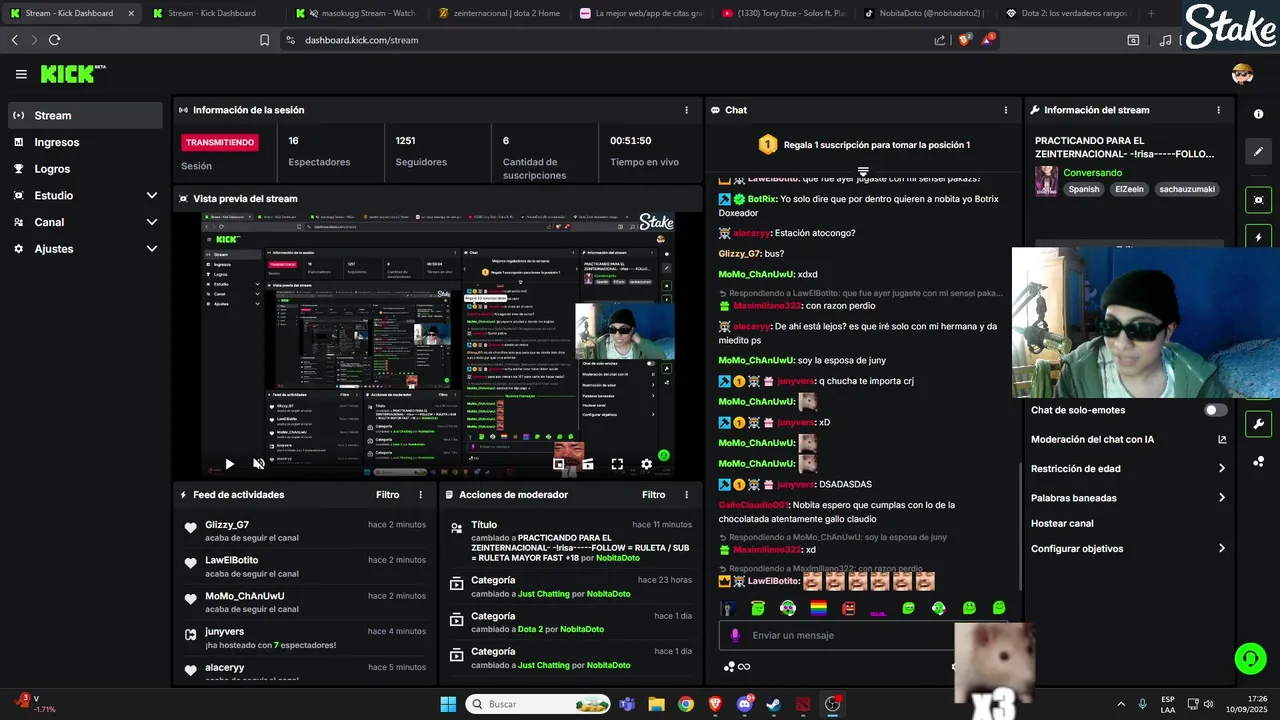Viewport: 1280px width, 720px height.
Task: Click the gift subscription banner in chat
Action: 864,145
